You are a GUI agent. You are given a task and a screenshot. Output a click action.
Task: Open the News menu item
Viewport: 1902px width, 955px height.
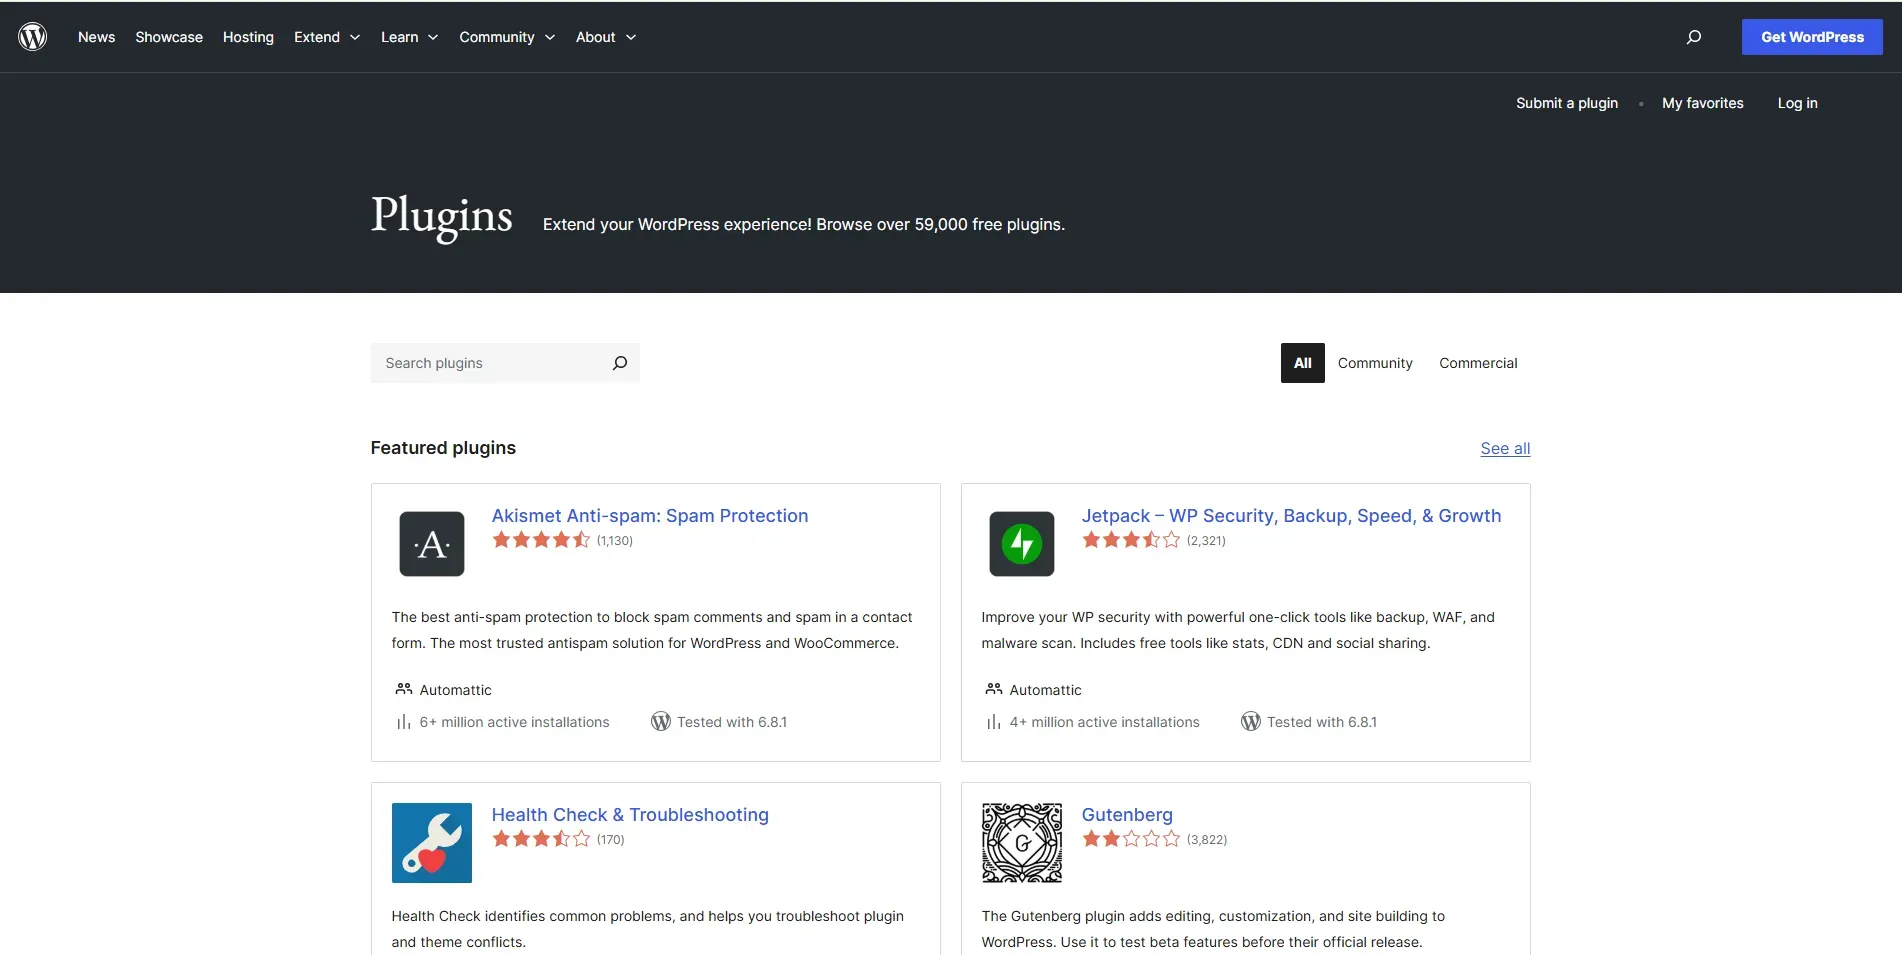tap(96, 37)
